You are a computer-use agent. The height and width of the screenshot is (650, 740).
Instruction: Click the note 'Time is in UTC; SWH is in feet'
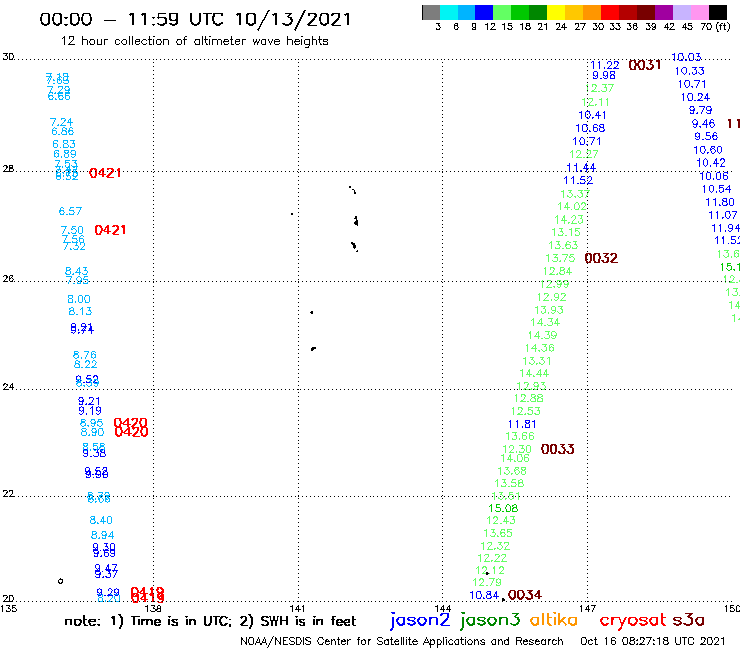click(x=210, y=621)
